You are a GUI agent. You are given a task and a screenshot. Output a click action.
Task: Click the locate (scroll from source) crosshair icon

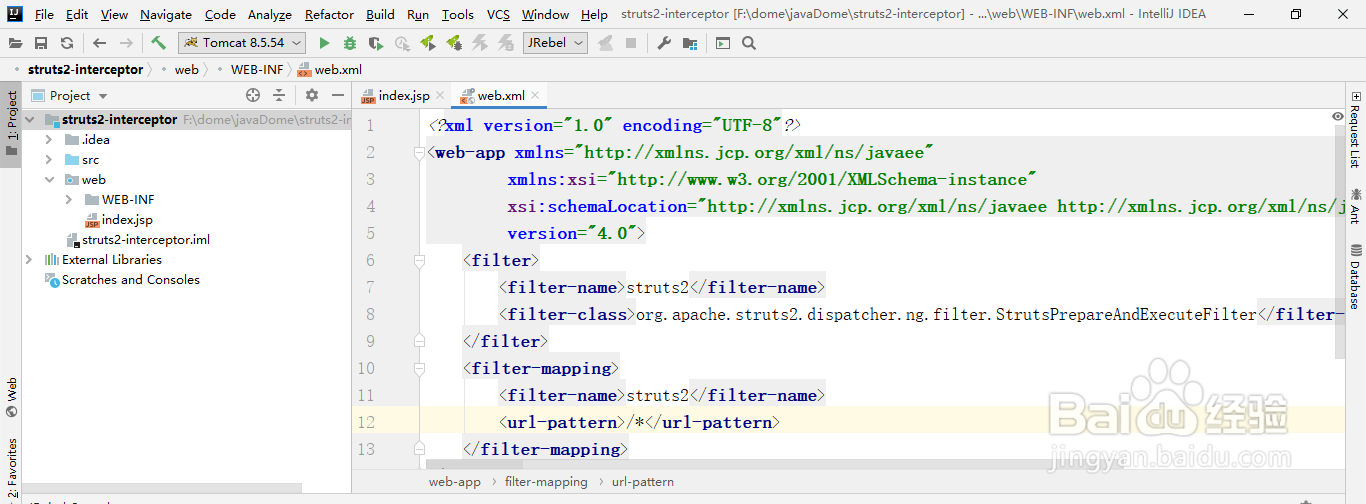(x=253, y=95)
